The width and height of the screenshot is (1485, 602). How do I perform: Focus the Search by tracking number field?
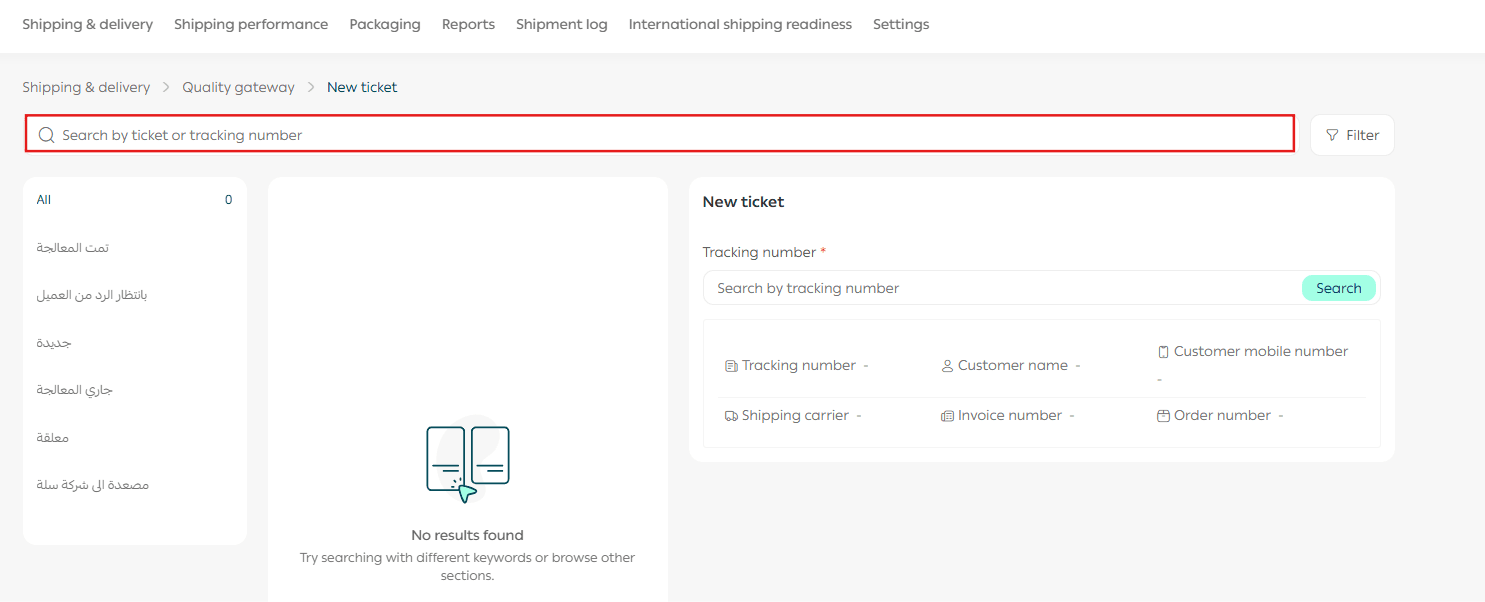[1000, 288]
